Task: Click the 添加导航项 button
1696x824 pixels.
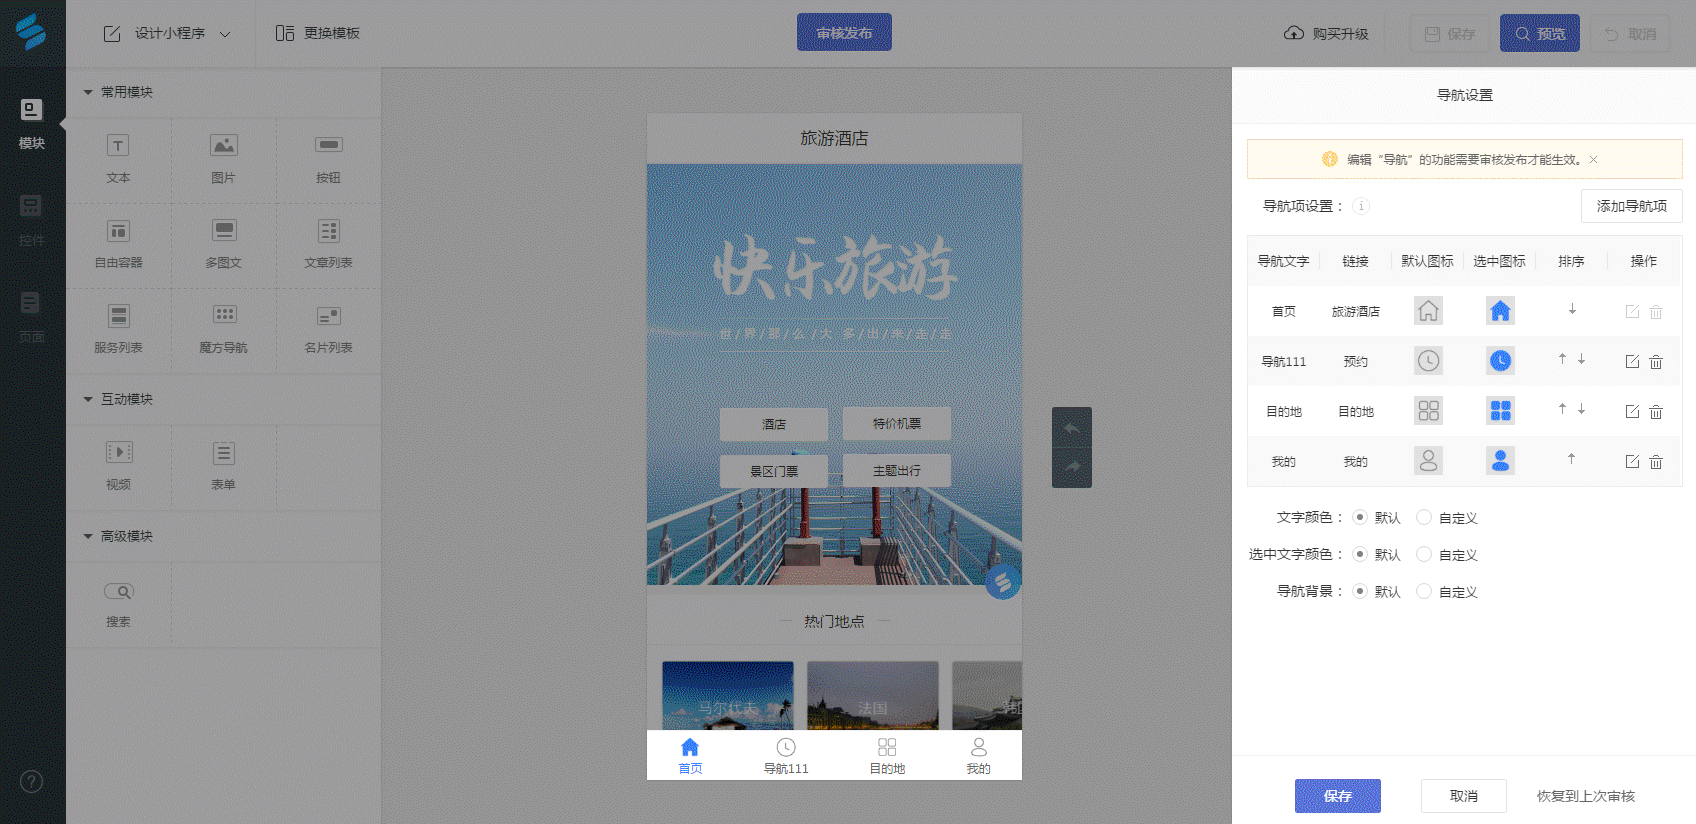Action: (1632, 206)
